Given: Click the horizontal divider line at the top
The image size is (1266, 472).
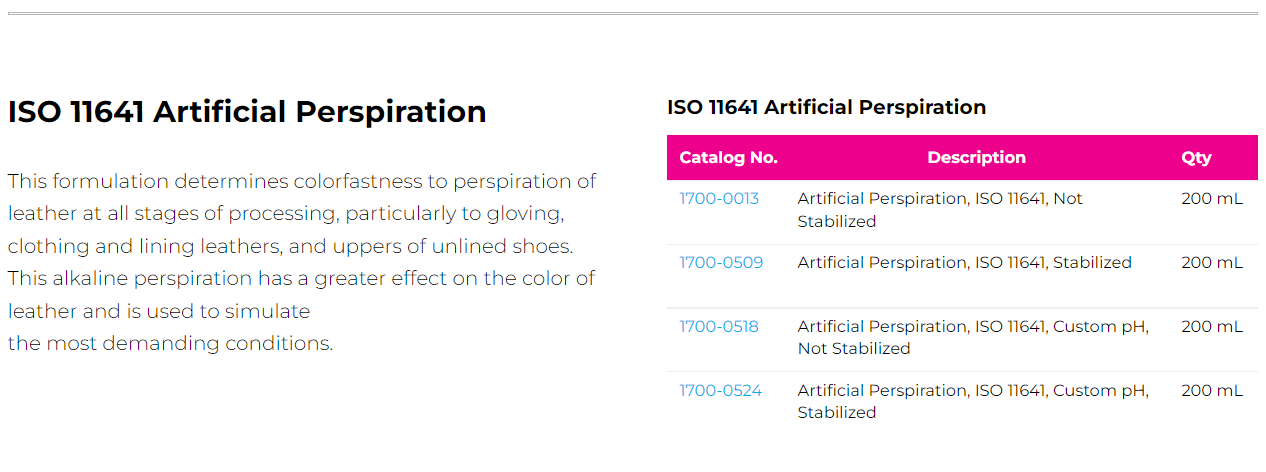Looking at the screenshot, I should click(x=632, y=14).
